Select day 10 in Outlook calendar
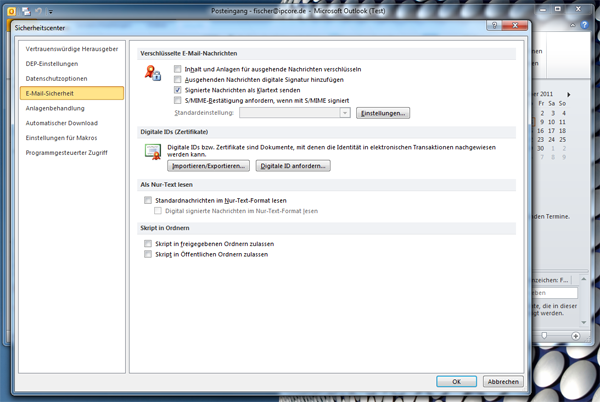The width and height of the screenshot is (600, 402). point(551,122)
